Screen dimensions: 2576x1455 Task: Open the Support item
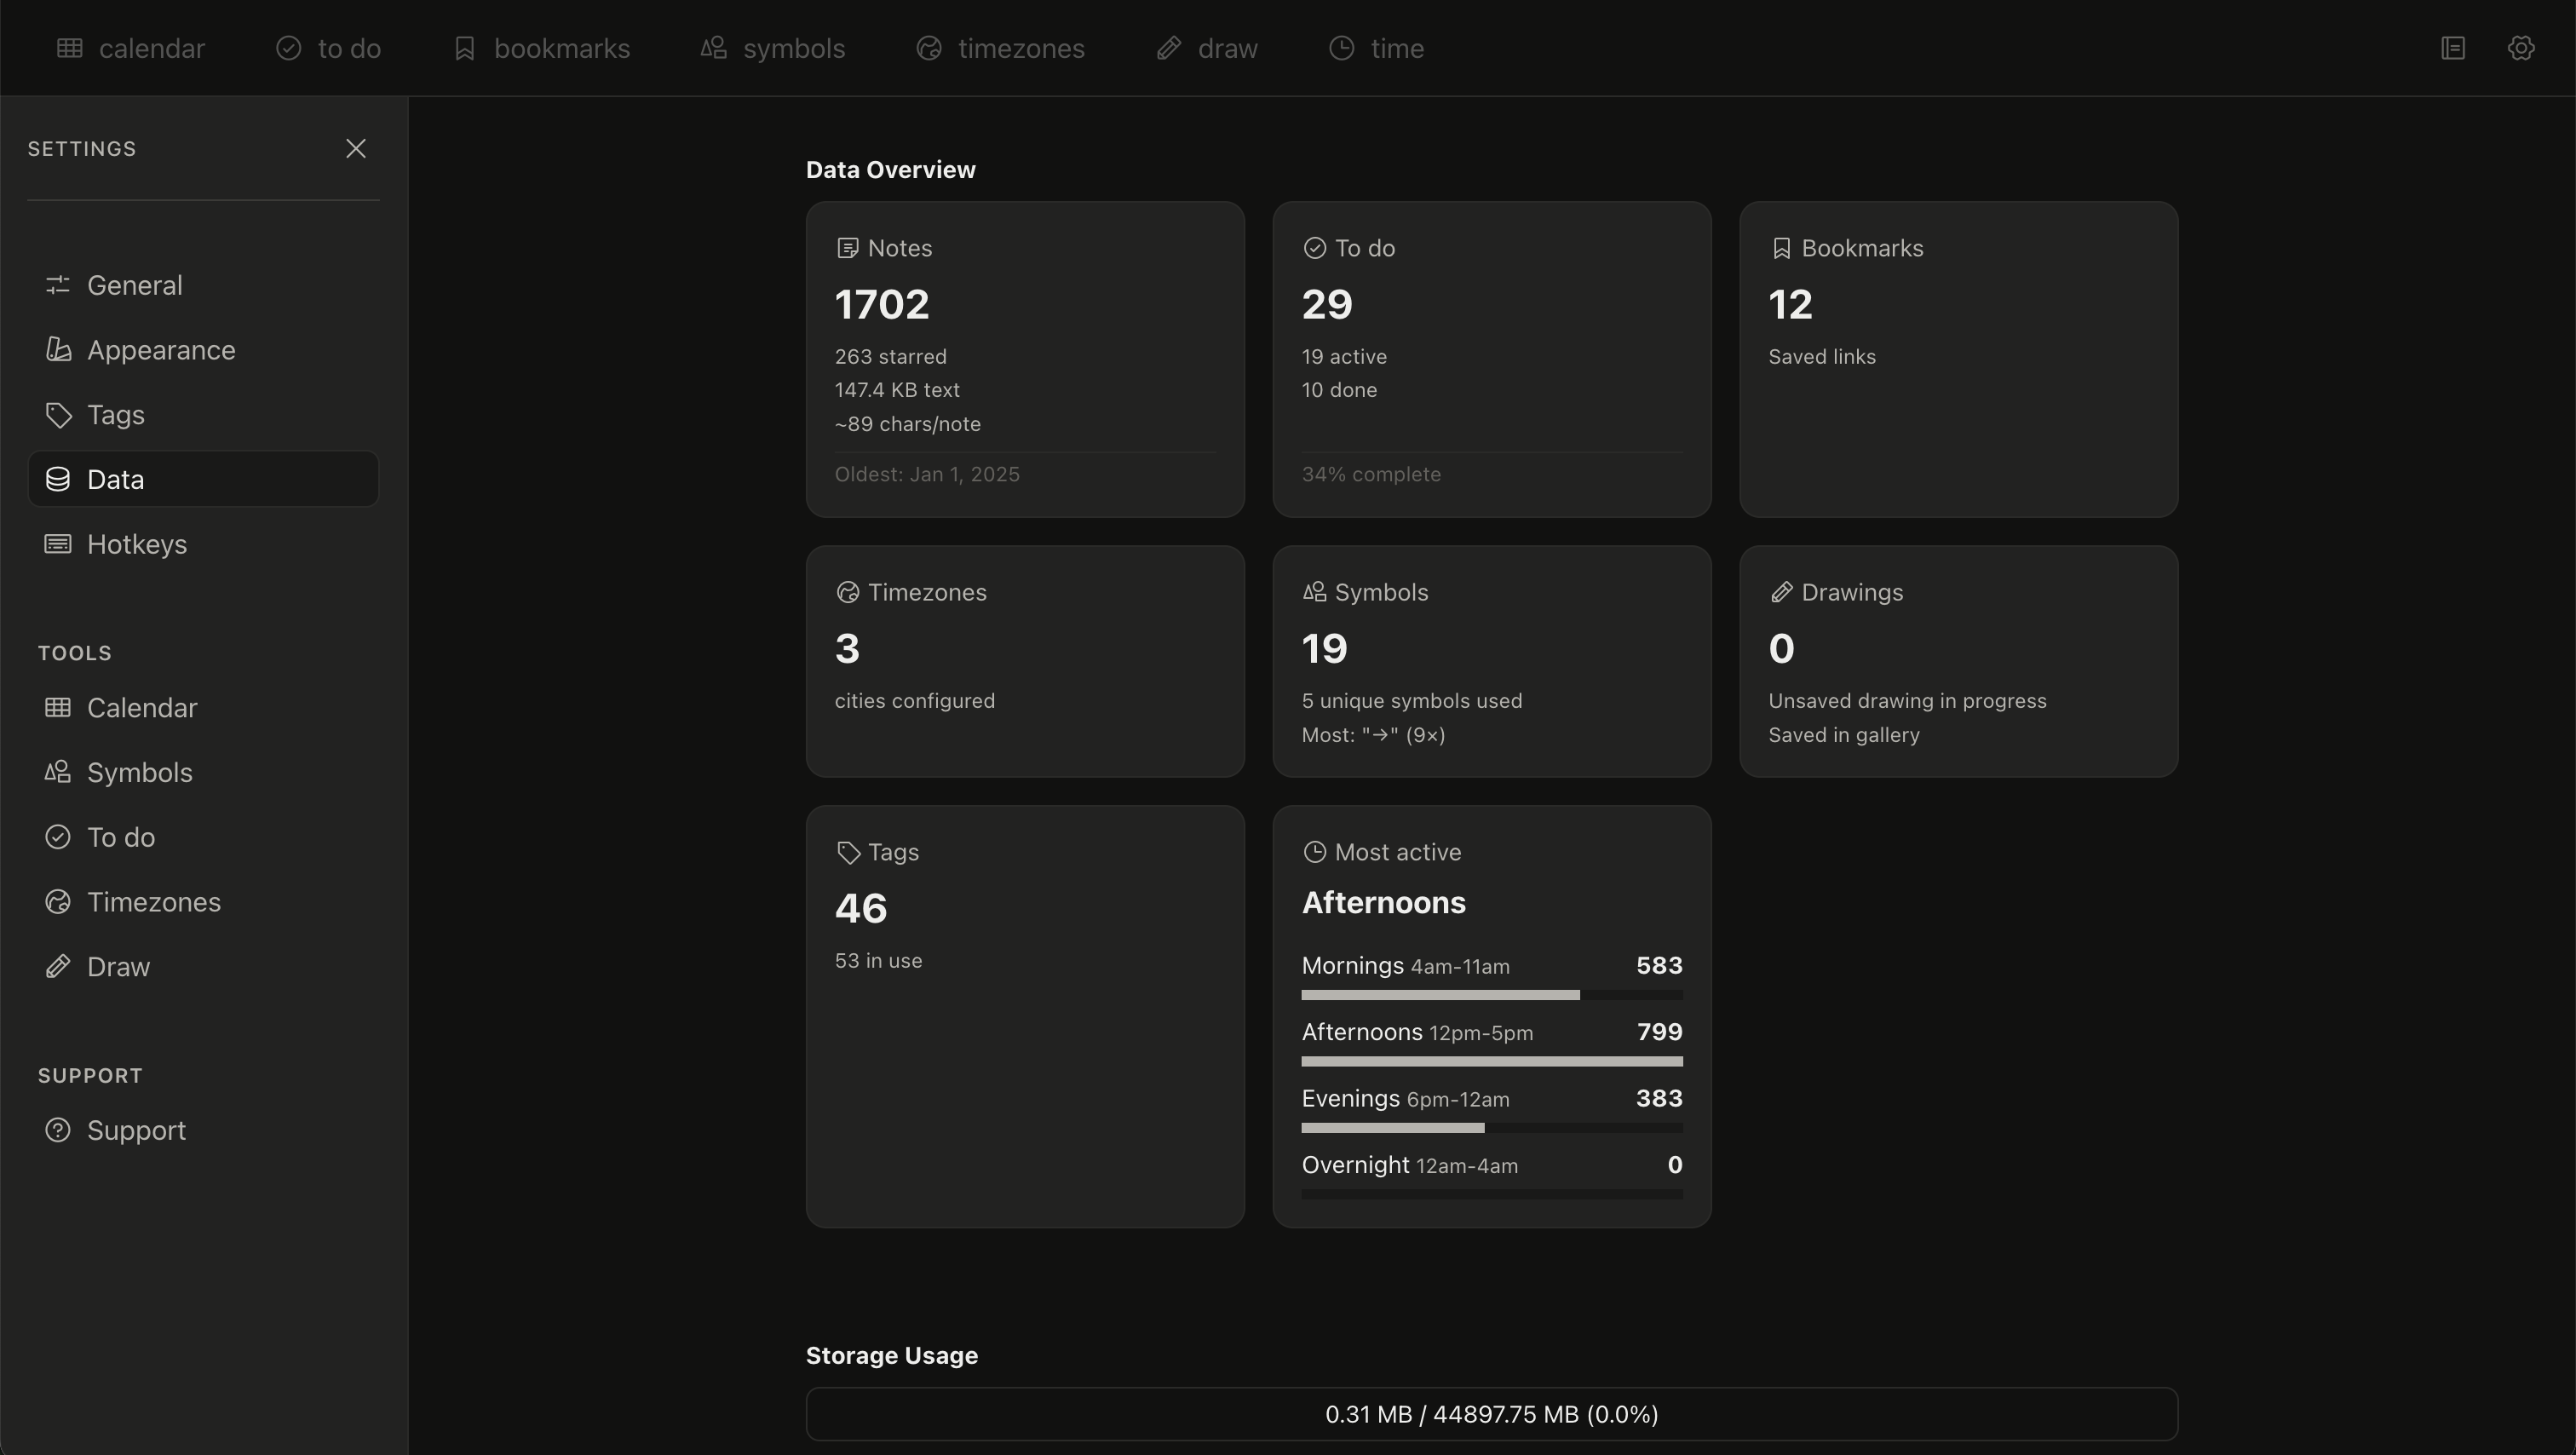pyautogui.click(x=203, y=1130)
